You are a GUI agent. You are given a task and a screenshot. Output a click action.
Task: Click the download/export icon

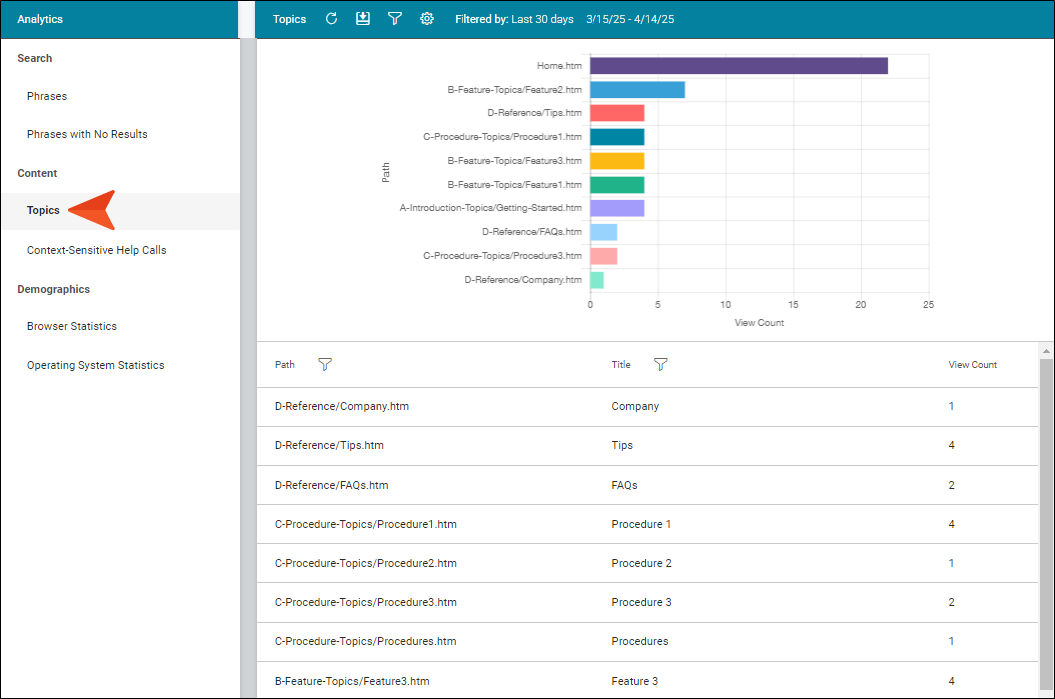[x=363, y=19]
